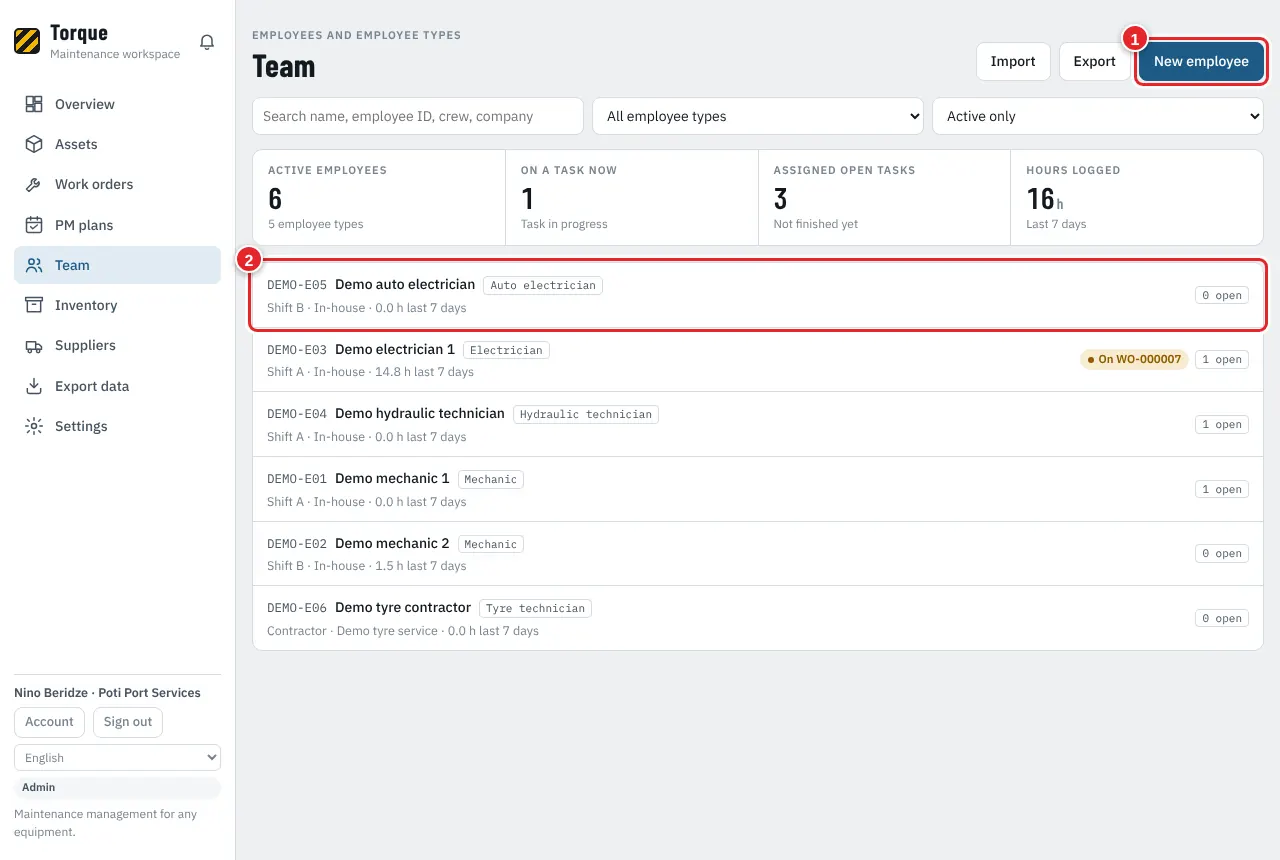1280x860 pixels.
Task: Open the Active only status filter
Action: (x=1098, y=116)
